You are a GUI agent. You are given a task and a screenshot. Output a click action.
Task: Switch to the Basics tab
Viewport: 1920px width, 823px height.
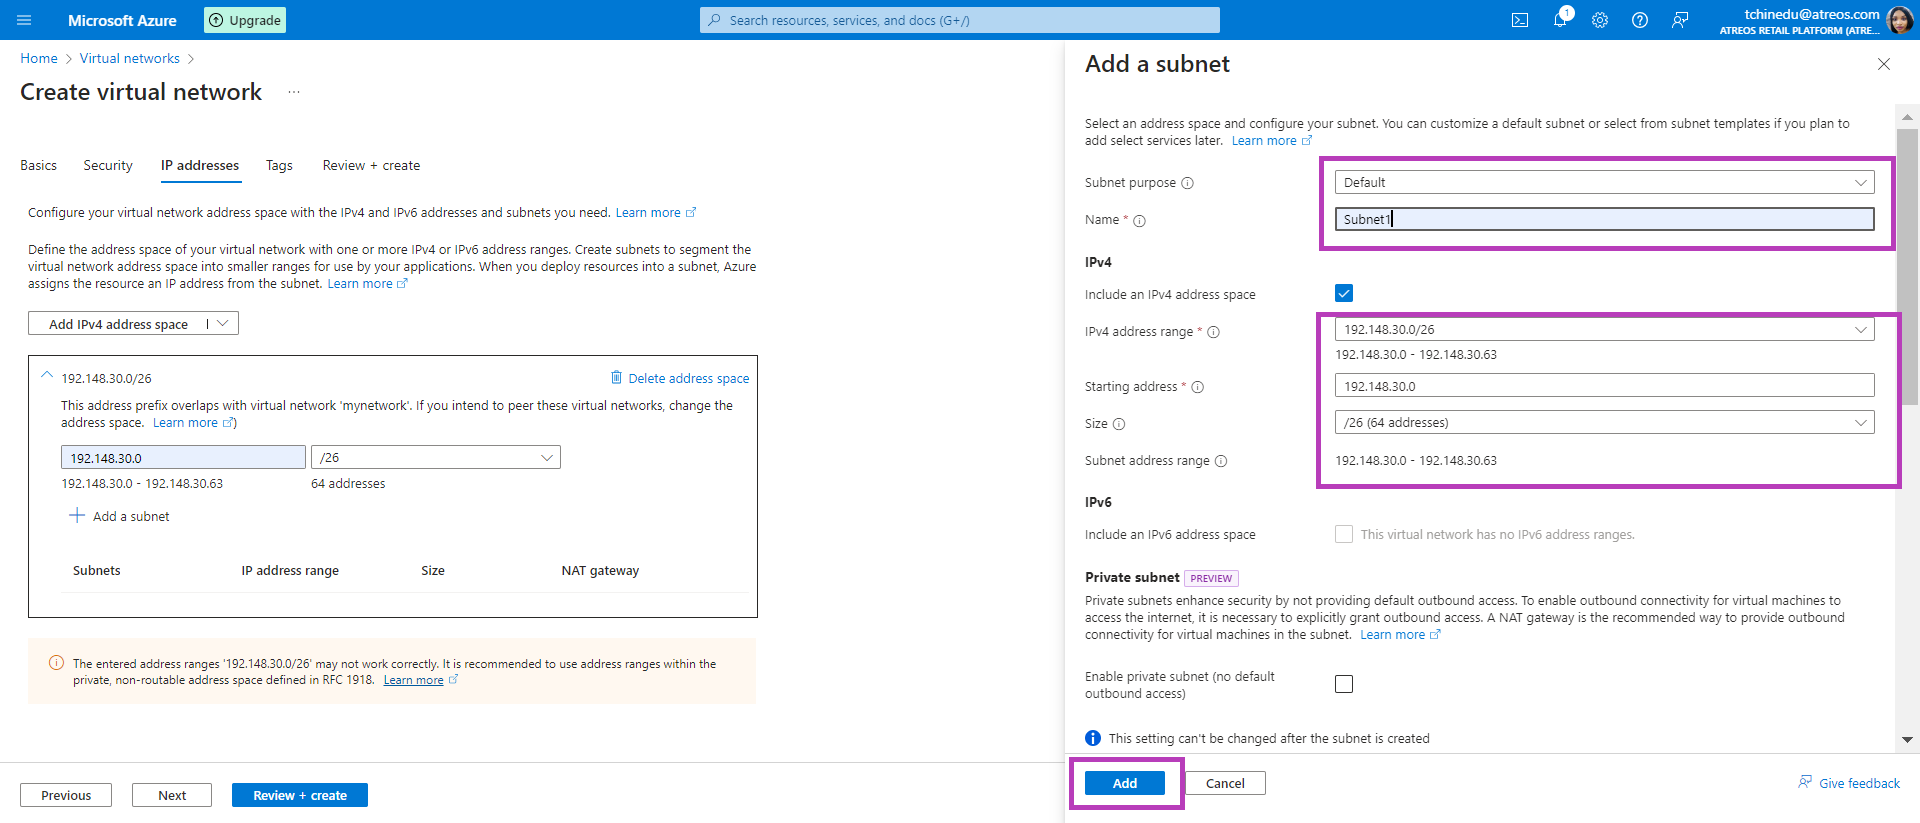[x=38, y=165]
